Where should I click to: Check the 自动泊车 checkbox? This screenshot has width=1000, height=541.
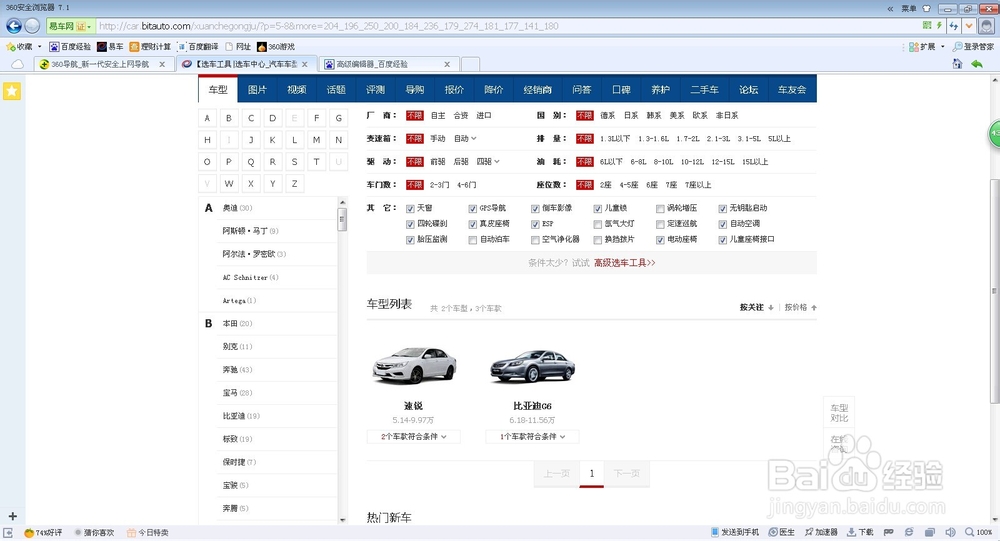tap(473, 241)
